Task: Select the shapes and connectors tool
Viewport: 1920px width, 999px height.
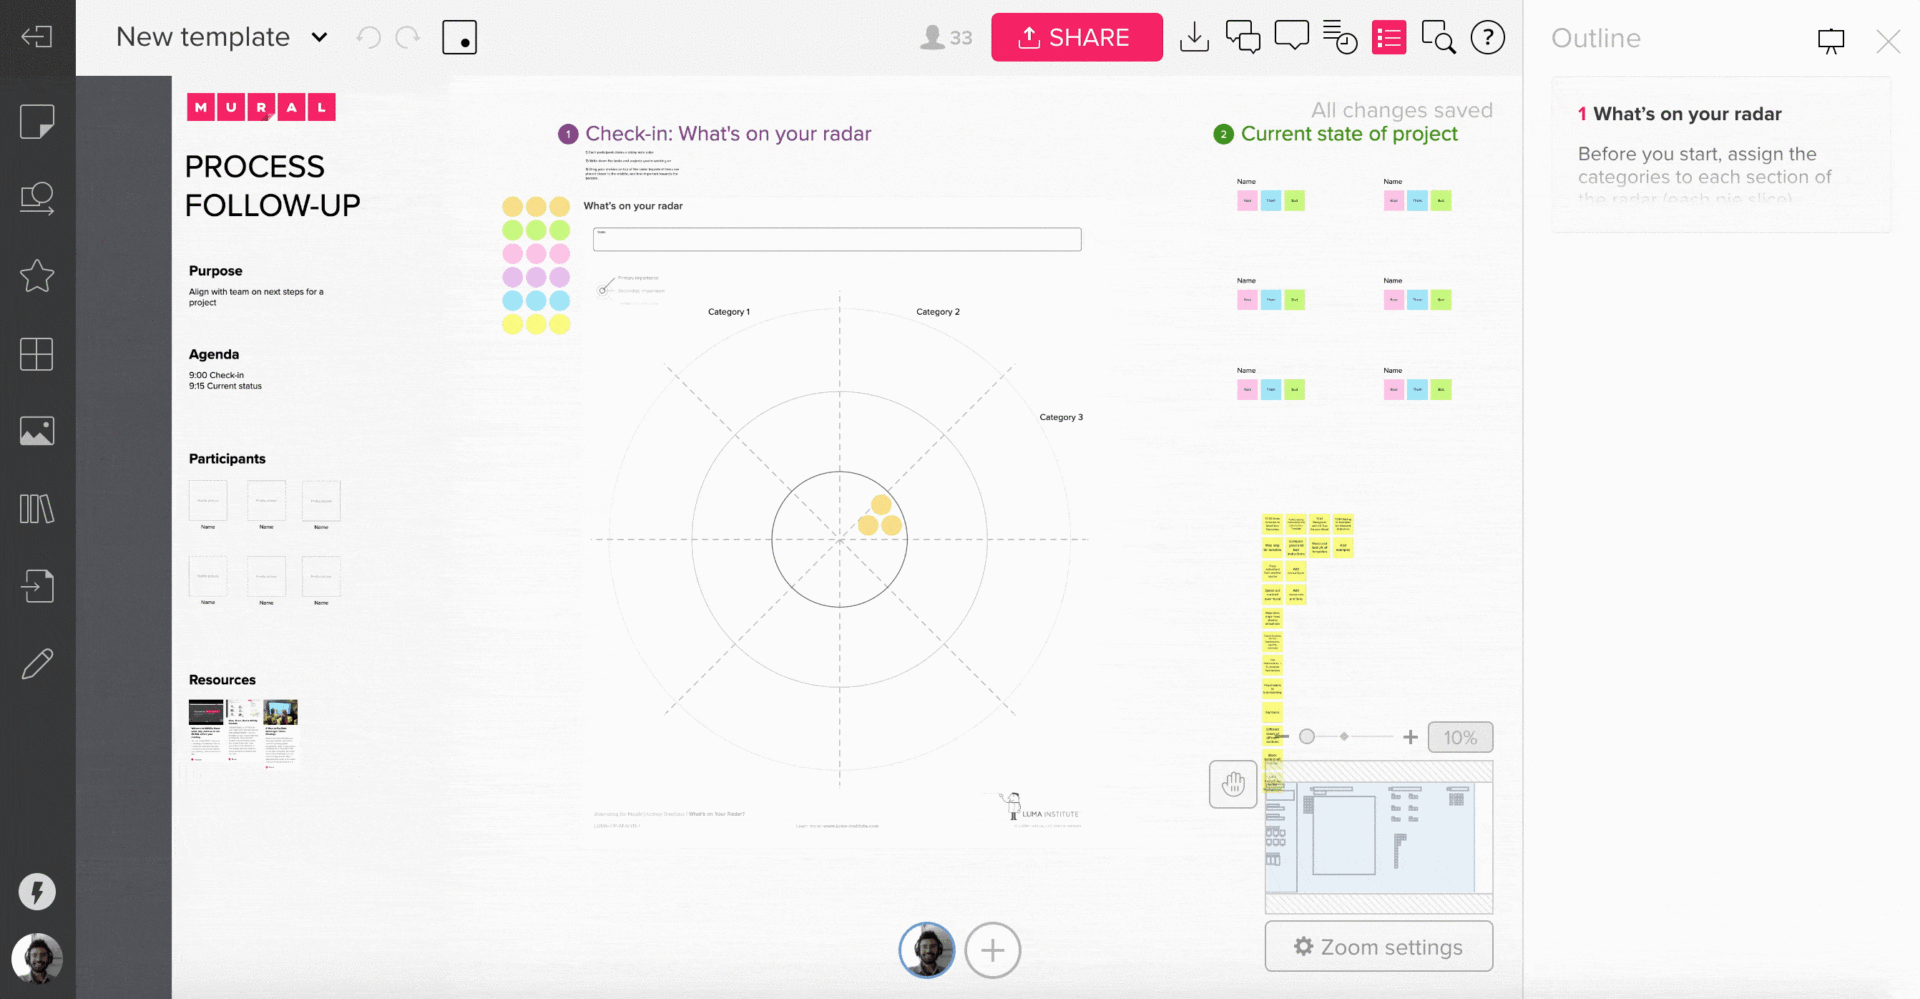Action: [37, 198]
